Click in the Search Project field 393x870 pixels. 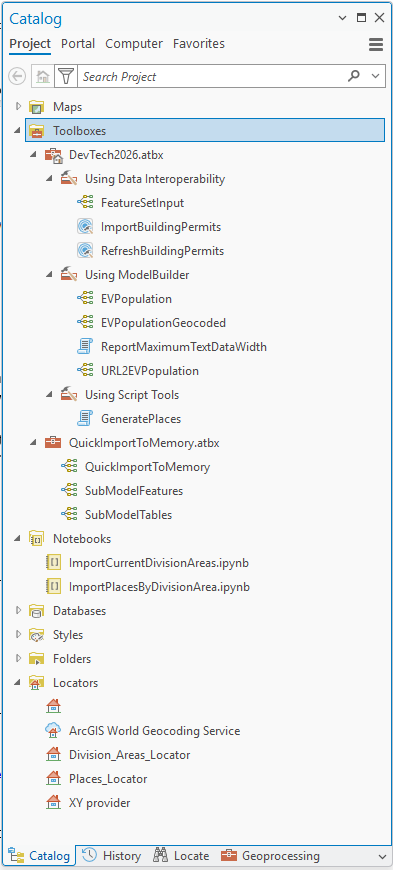point(211,77)
